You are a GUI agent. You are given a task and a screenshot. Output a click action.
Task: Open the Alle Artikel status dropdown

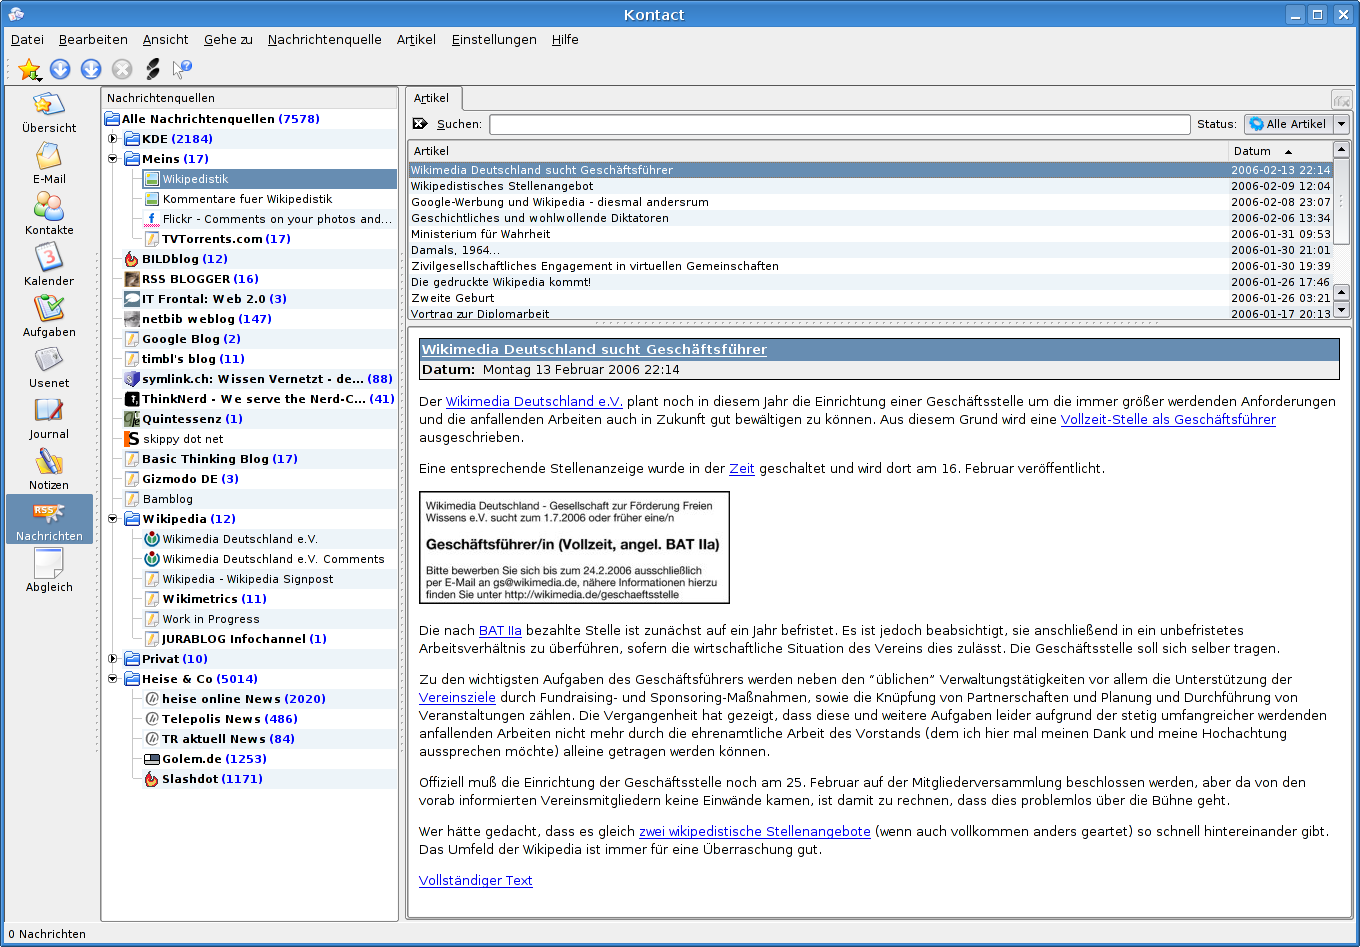coord(1297,124)
